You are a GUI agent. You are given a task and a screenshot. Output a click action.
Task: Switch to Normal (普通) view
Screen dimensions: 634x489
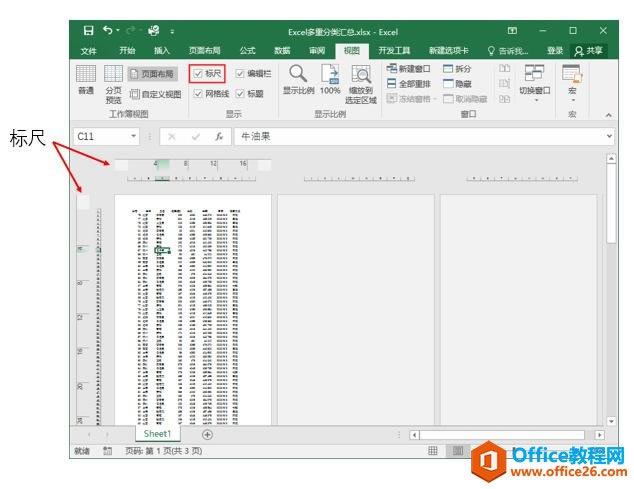(x=86, y=80)
